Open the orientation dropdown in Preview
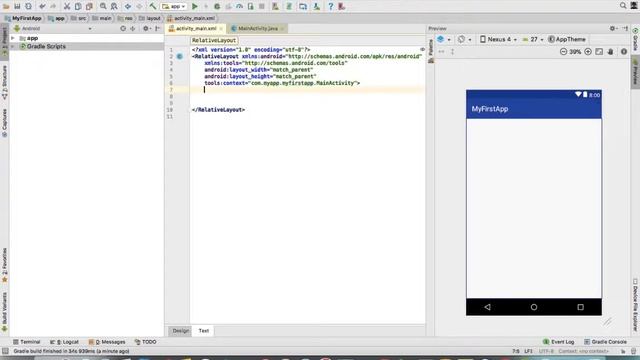The width and height of the screenshot is (640, 360). [x=464, y=40]
